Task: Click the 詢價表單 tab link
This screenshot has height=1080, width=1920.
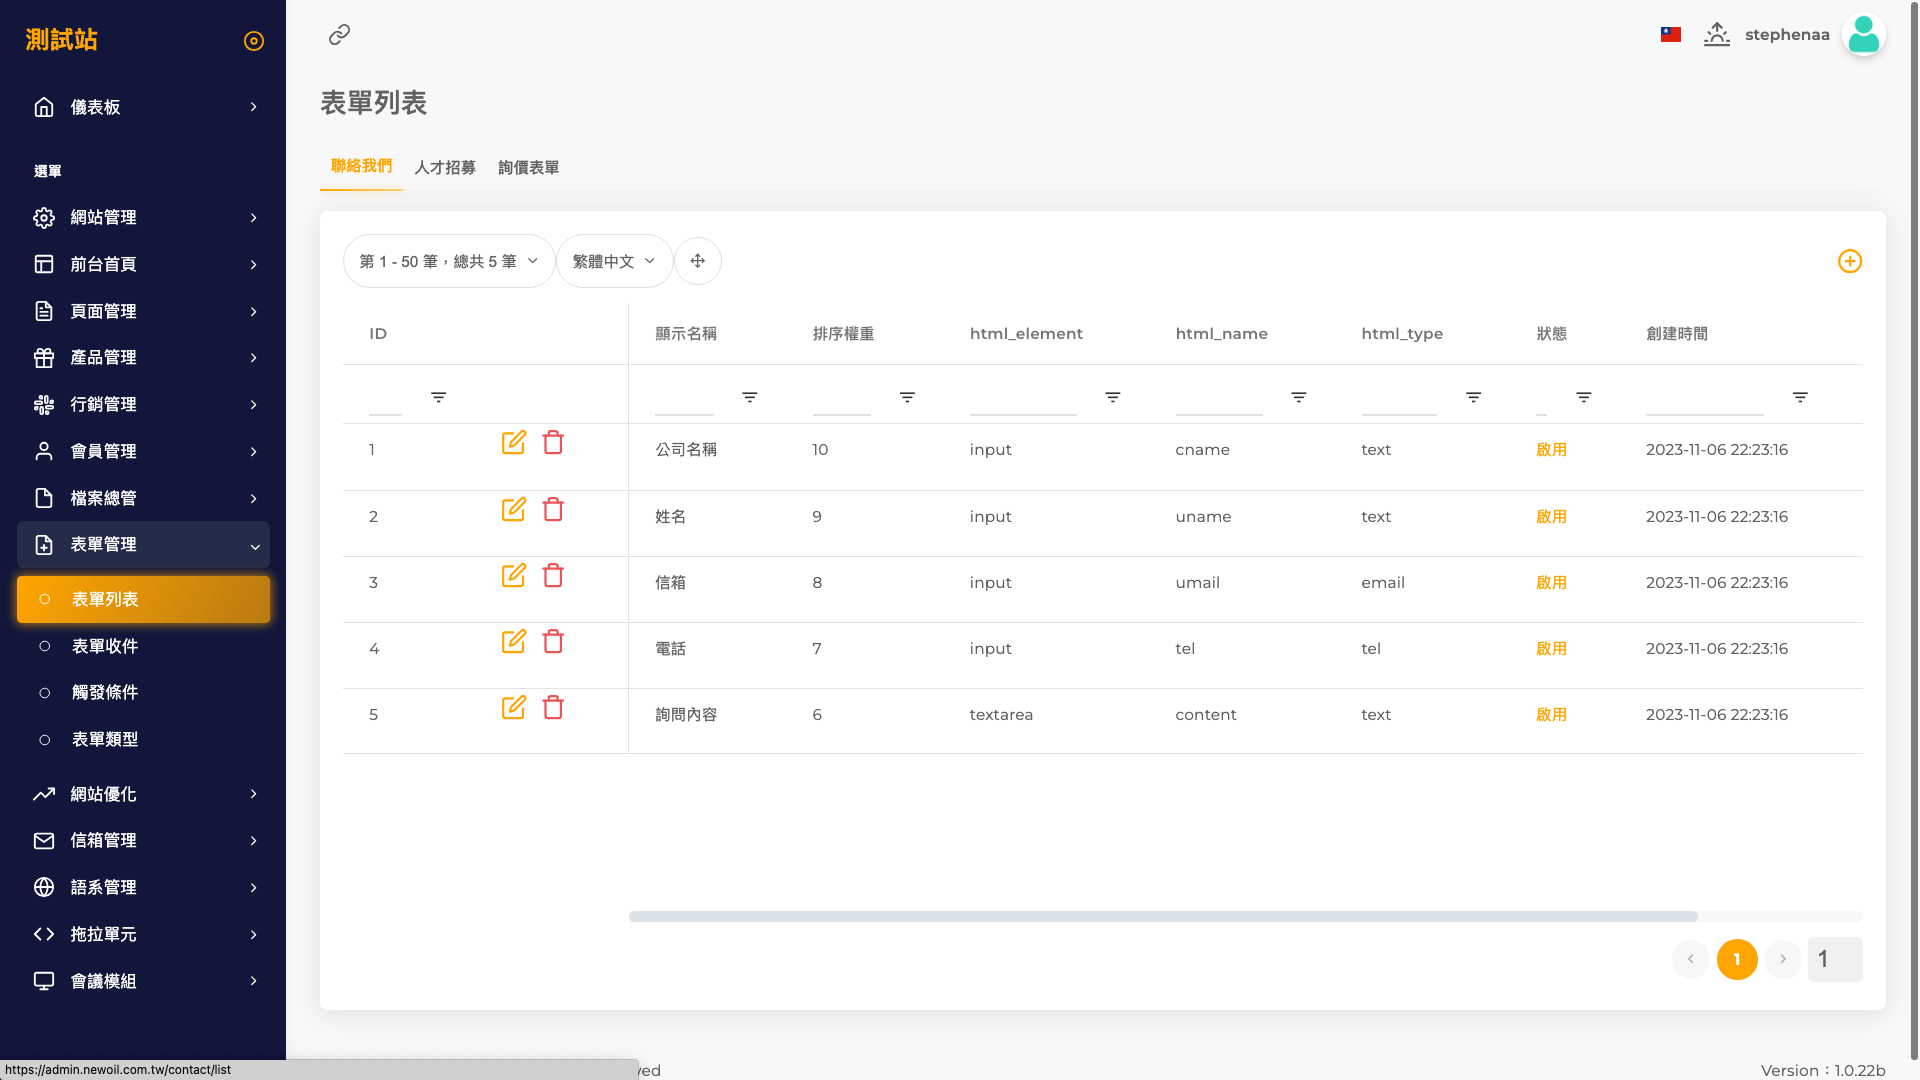Action: click(x=528, y=167)
